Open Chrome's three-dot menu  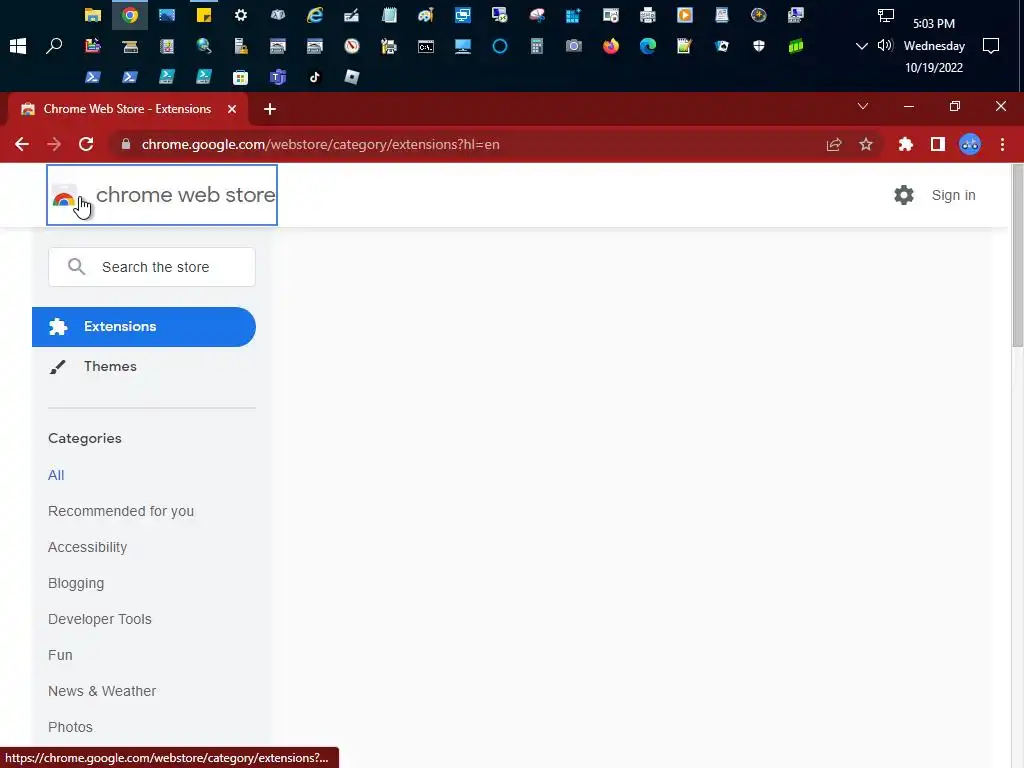1002,144
